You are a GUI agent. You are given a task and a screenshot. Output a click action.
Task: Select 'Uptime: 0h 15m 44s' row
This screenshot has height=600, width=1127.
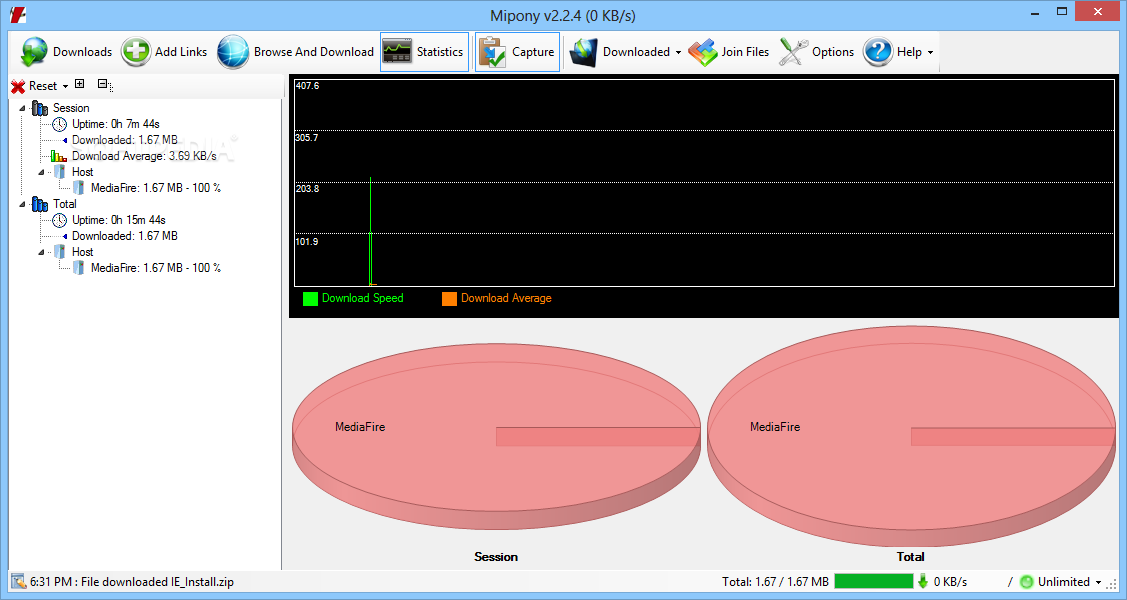pos(119,221)
